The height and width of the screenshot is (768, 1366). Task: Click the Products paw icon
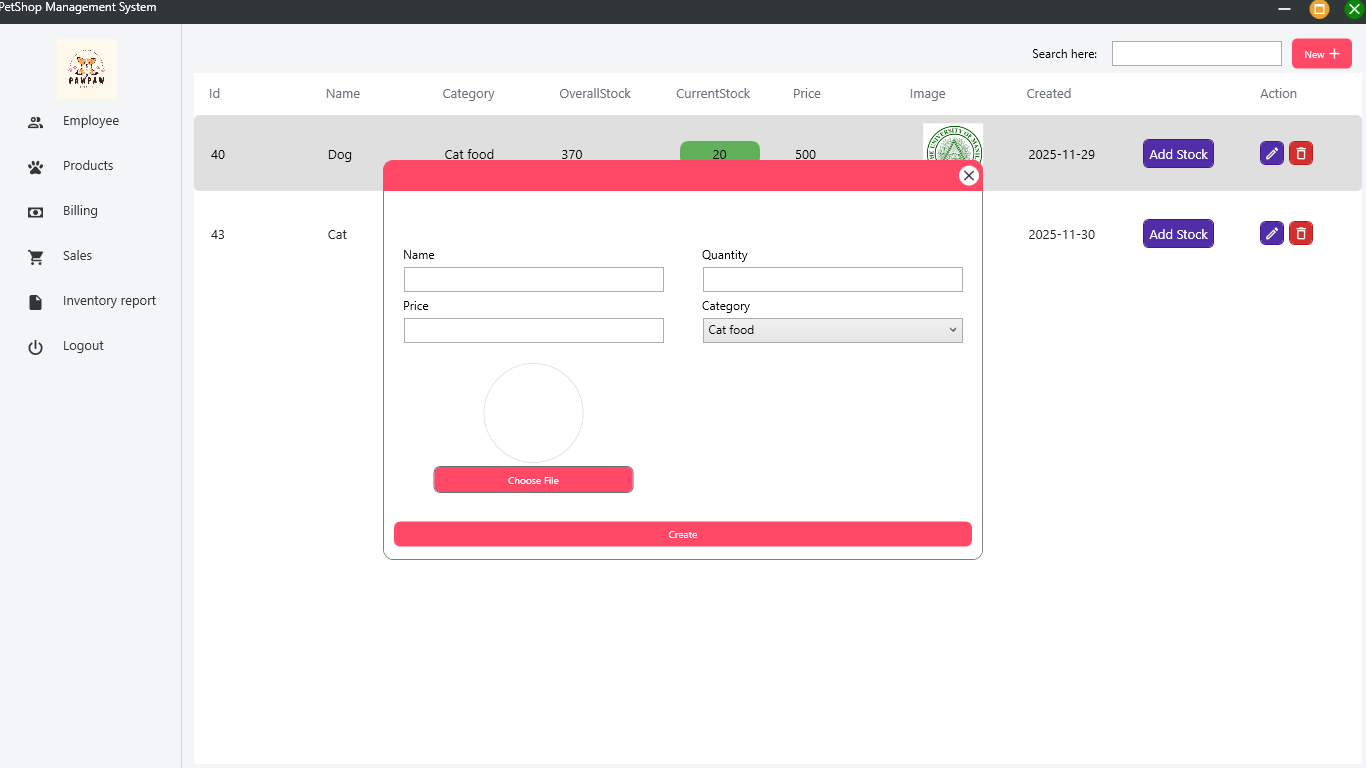(36, 167)
